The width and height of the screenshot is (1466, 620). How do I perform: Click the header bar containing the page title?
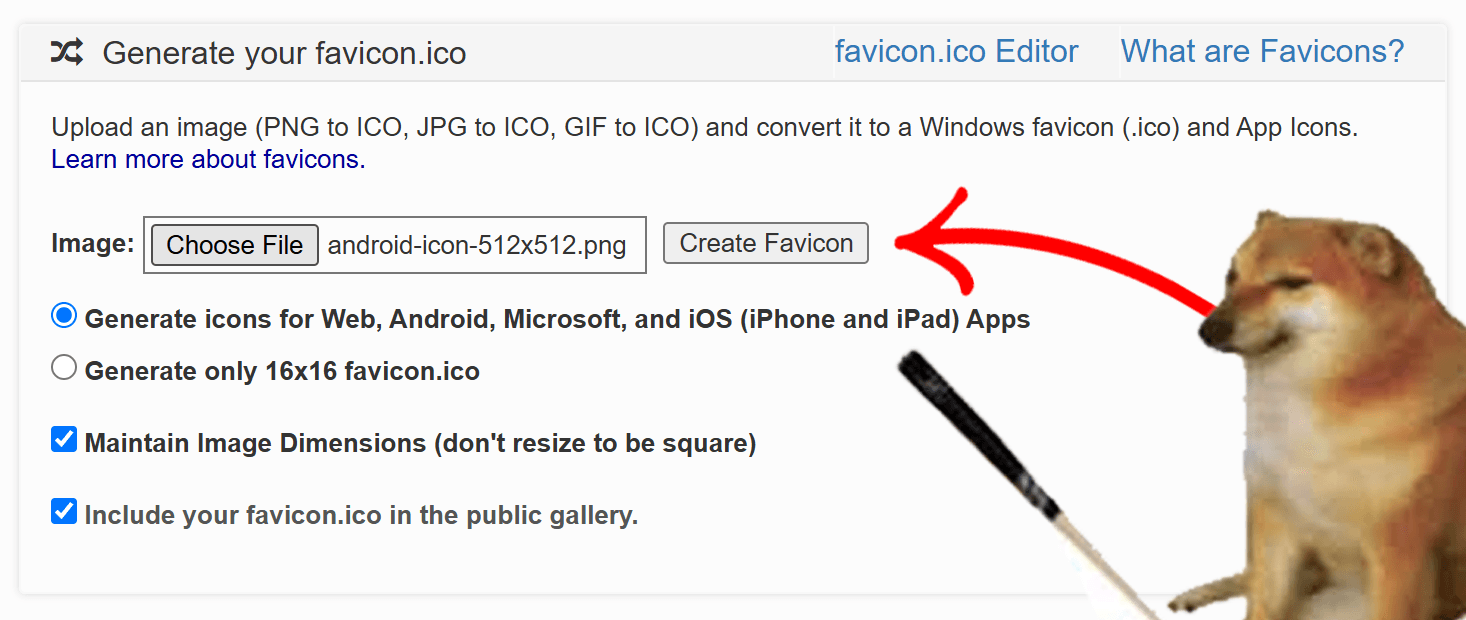tap(650, 52)
